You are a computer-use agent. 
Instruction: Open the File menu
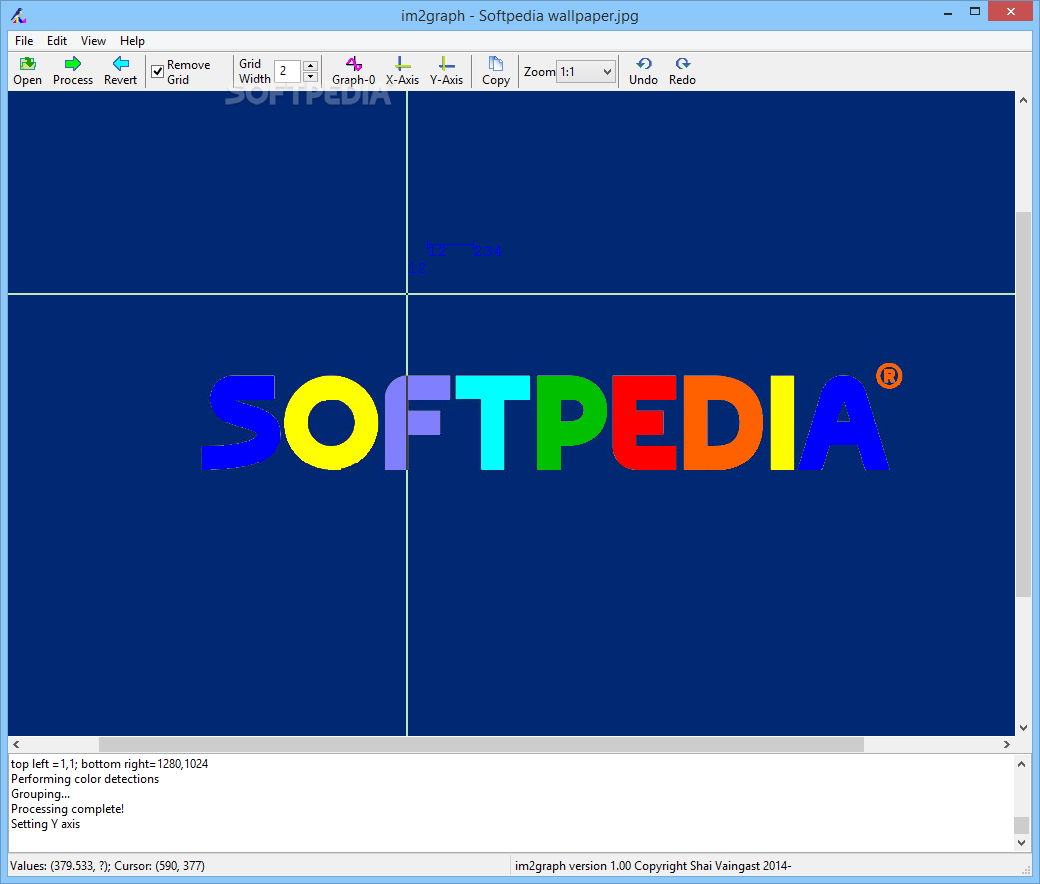(x=24, y=41)
